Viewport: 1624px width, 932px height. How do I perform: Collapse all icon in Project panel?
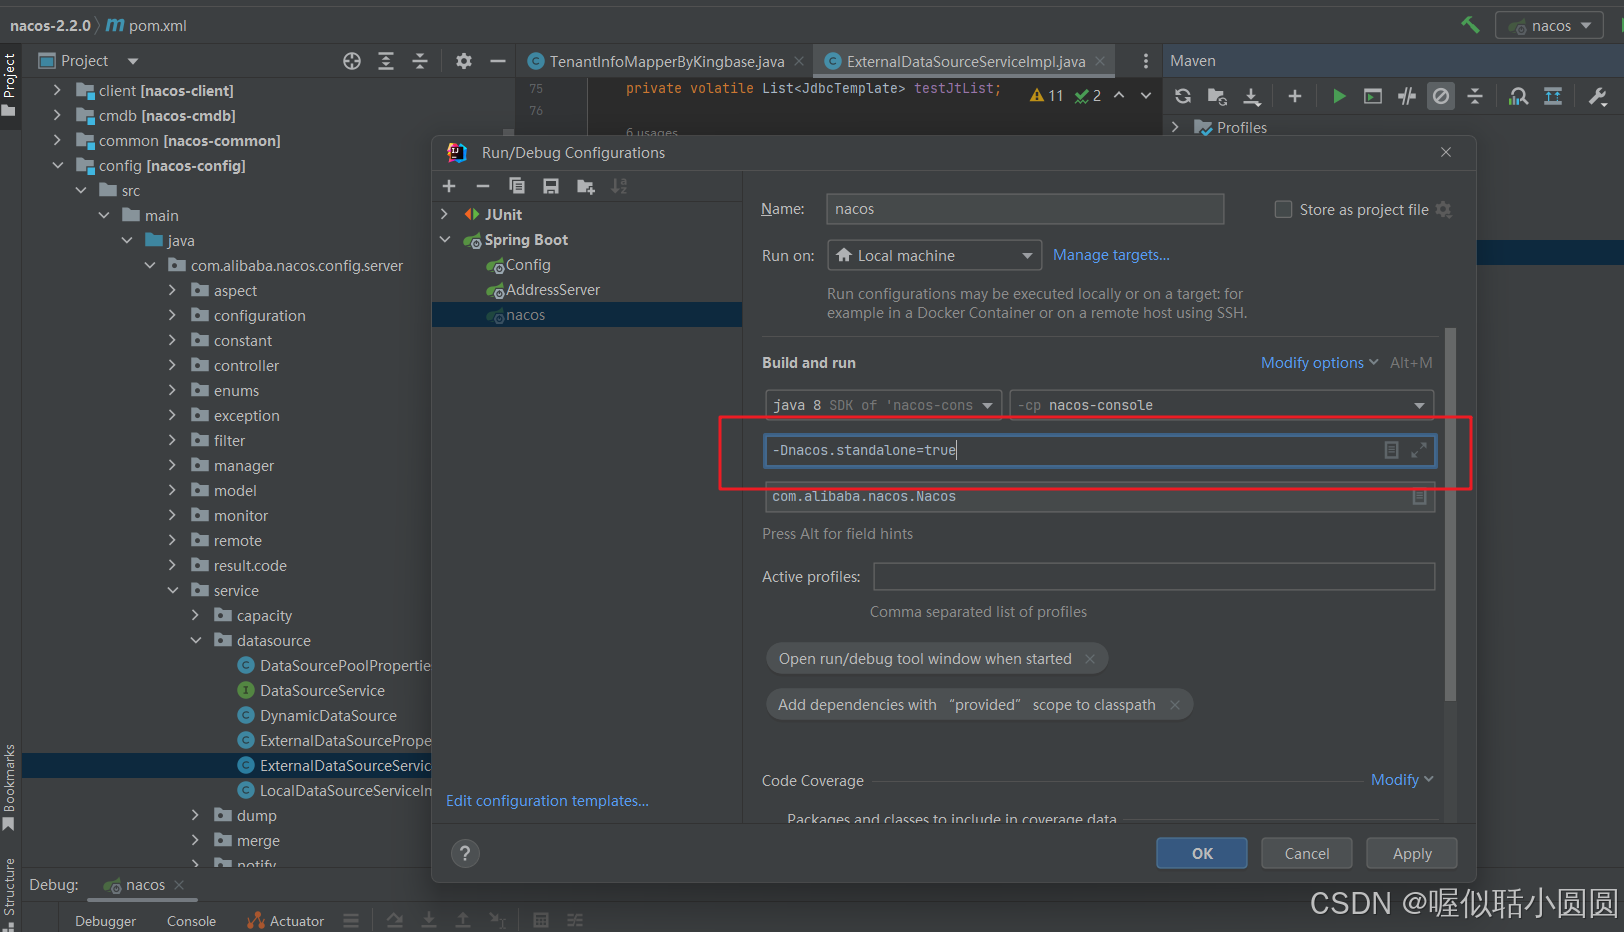pyautogui.click(x=420, y=61)
